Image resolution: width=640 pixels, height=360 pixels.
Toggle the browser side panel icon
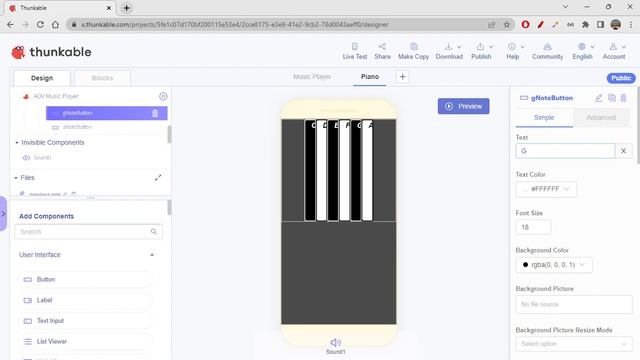[x=600, y=24]
